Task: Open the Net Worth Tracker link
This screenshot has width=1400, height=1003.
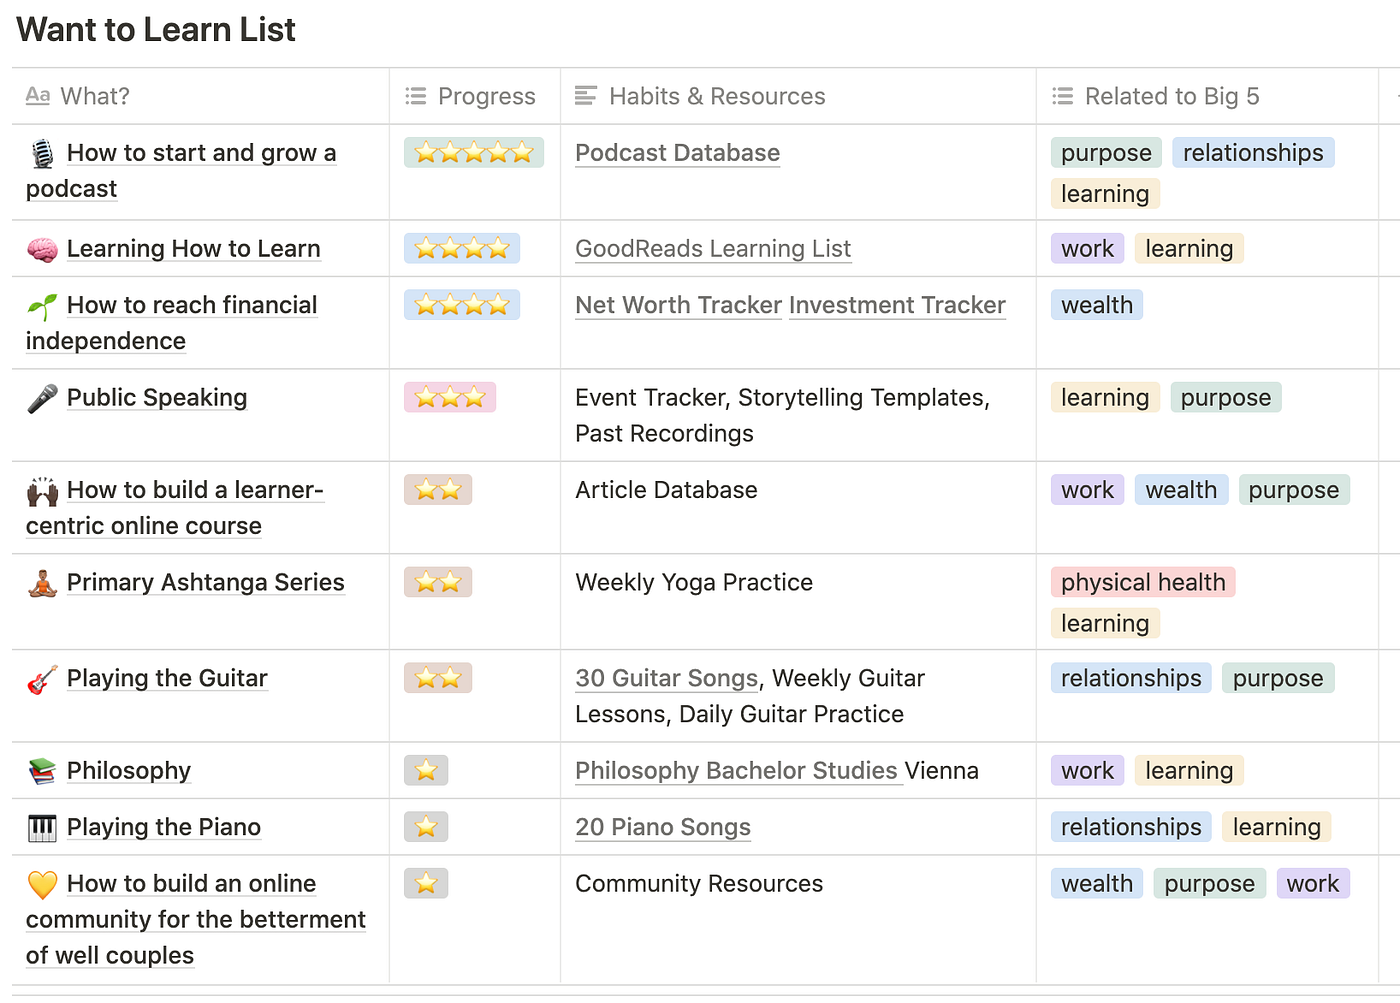Action: pyautogui.click(x=678, y=304)
